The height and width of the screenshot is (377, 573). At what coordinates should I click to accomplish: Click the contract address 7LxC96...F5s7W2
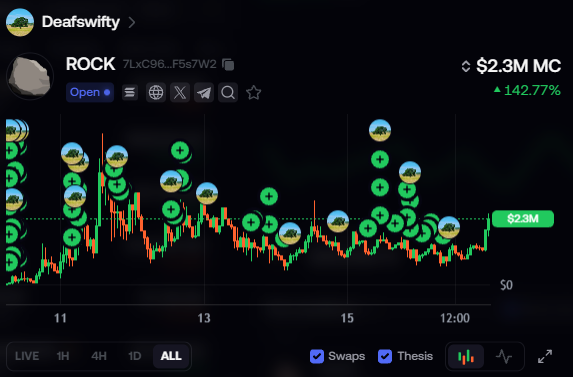[x=170, y=64]
